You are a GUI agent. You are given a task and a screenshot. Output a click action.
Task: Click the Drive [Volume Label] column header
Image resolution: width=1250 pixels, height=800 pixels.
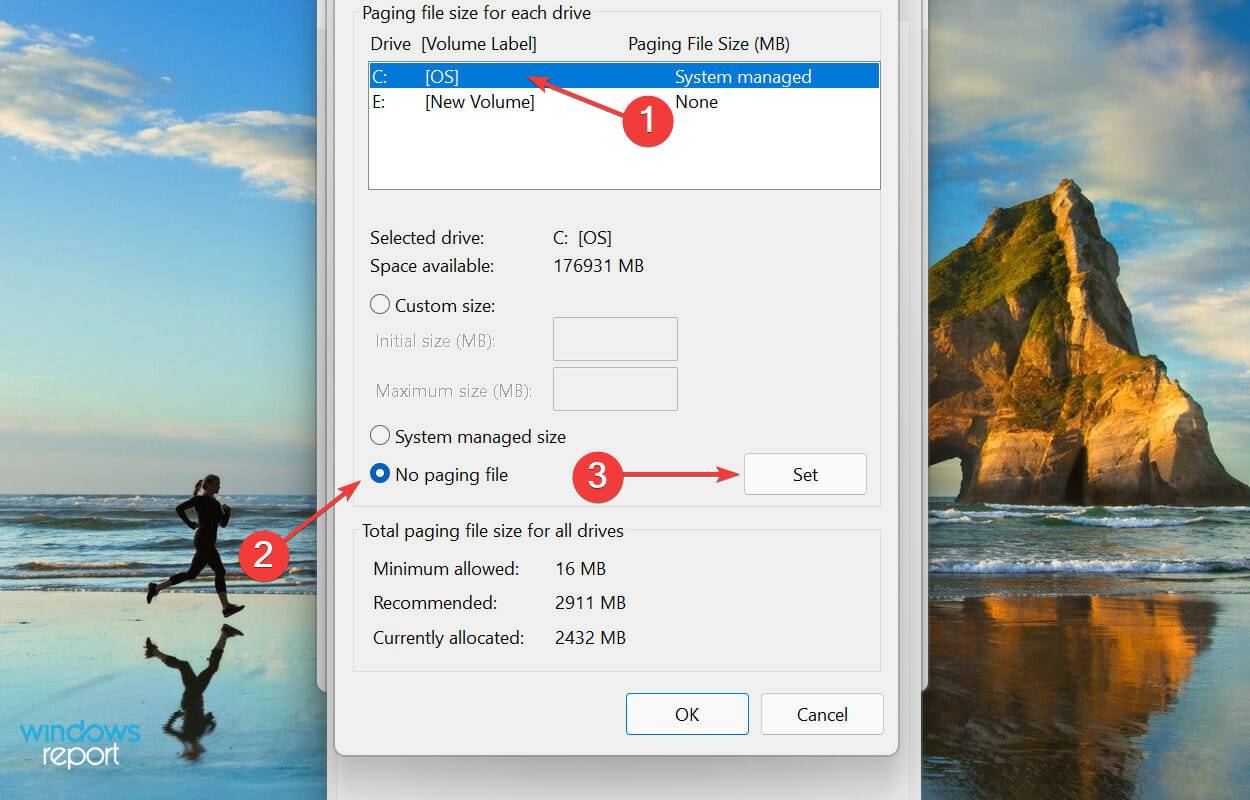tap(455, 44)
